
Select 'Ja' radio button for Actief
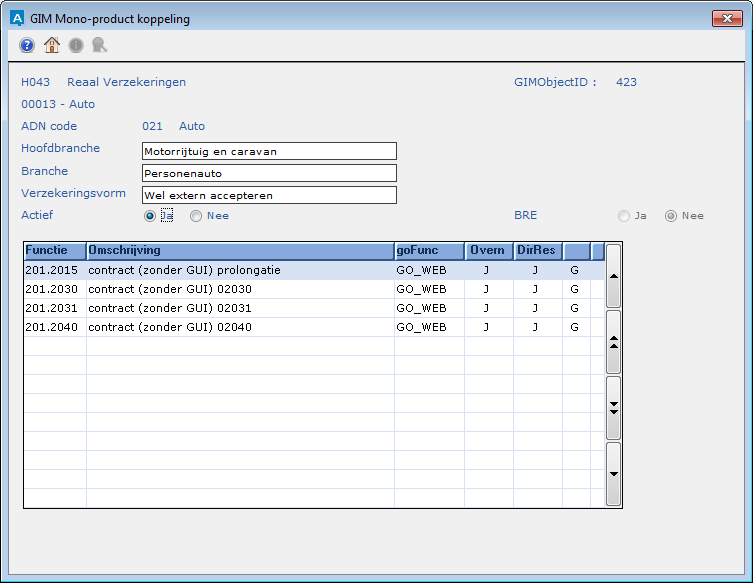150,215
